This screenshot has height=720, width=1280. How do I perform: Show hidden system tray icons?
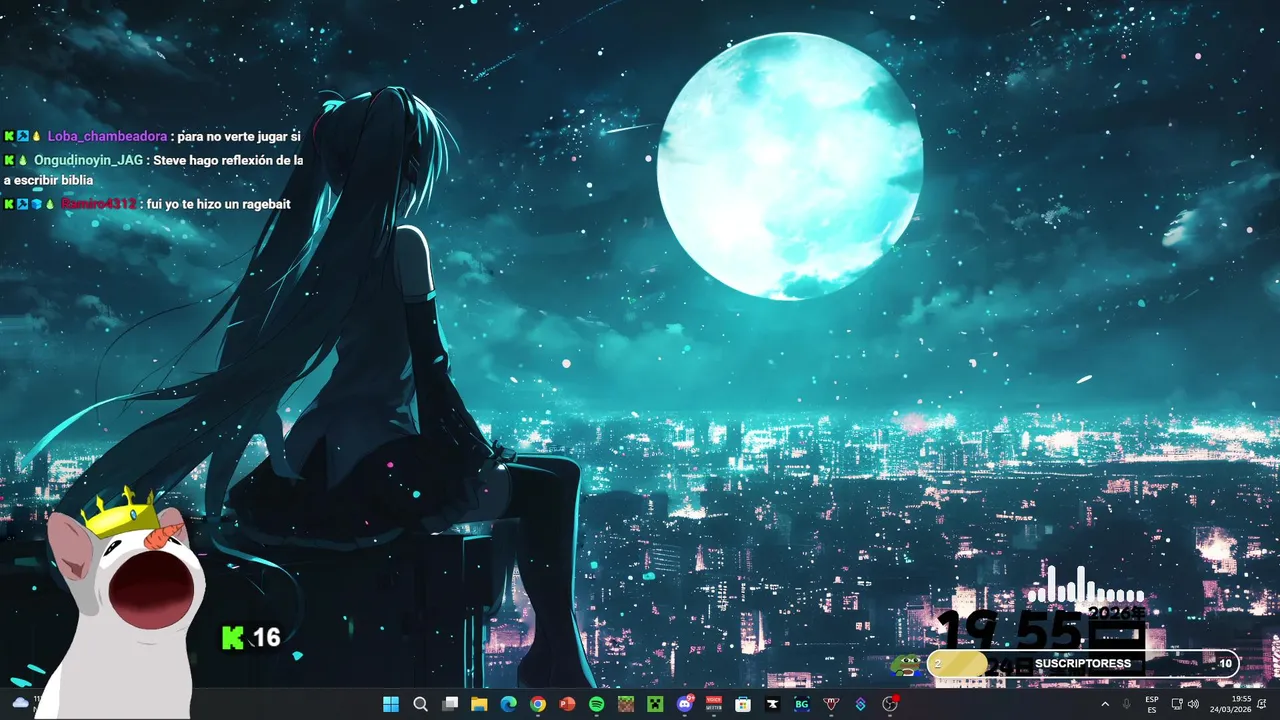pyautogui.click(x=1105, y=704)
